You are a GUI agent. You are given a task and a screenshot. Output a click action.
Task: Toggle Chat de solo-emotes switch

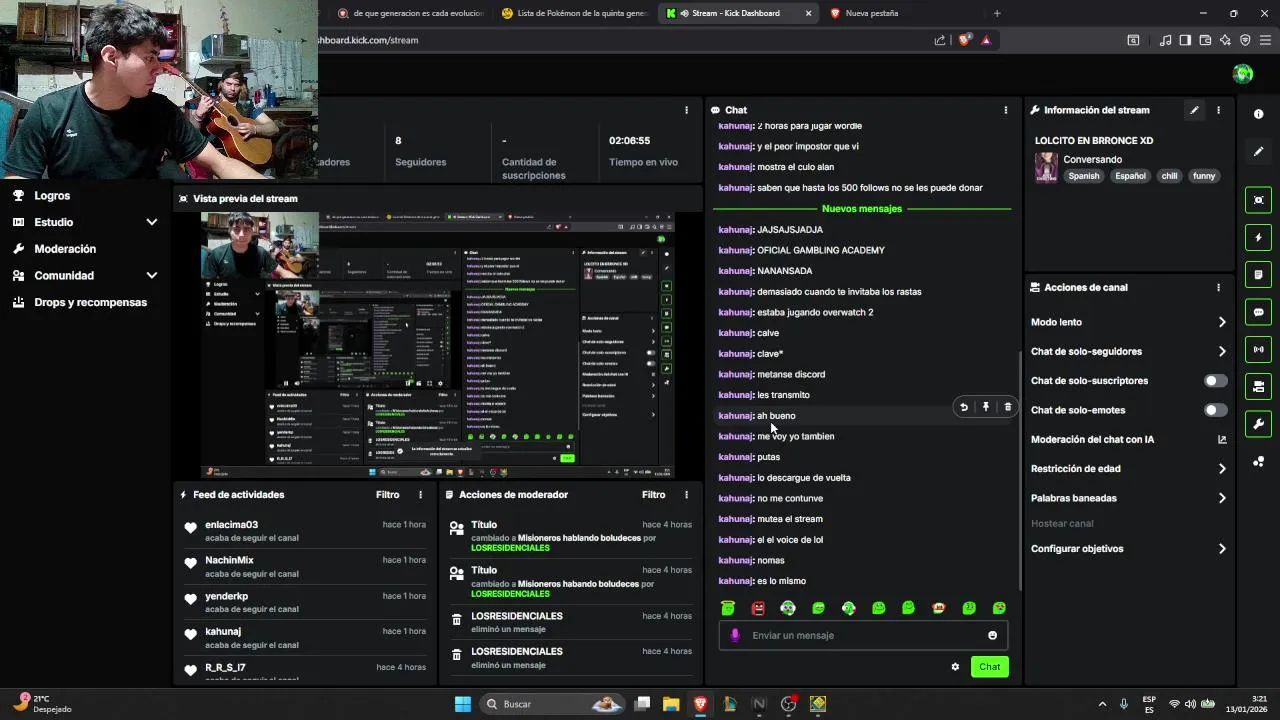1216,410
